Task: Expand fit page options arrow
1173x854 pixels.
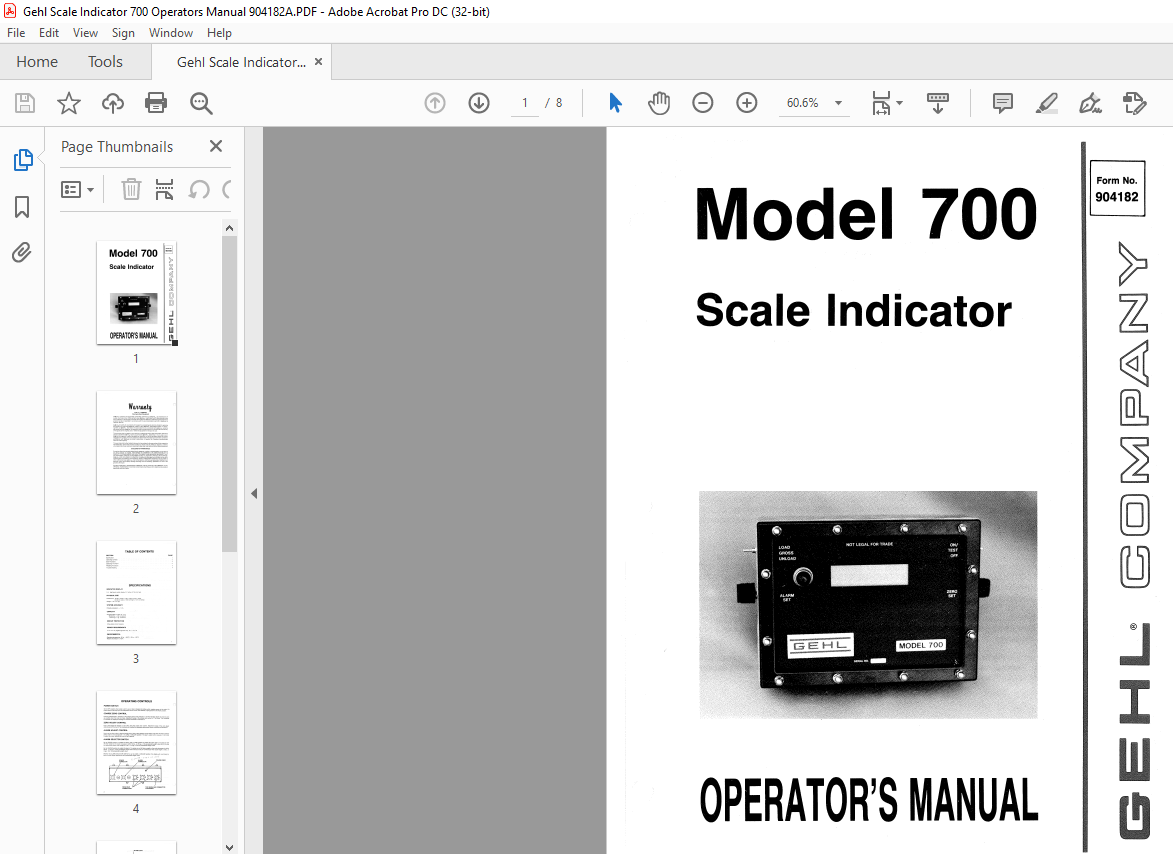Action: [x=900, y=103]
